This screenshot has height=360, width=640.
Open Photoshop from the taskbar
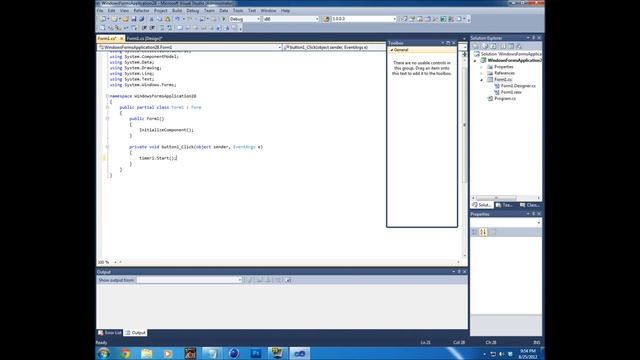point(256,353)
